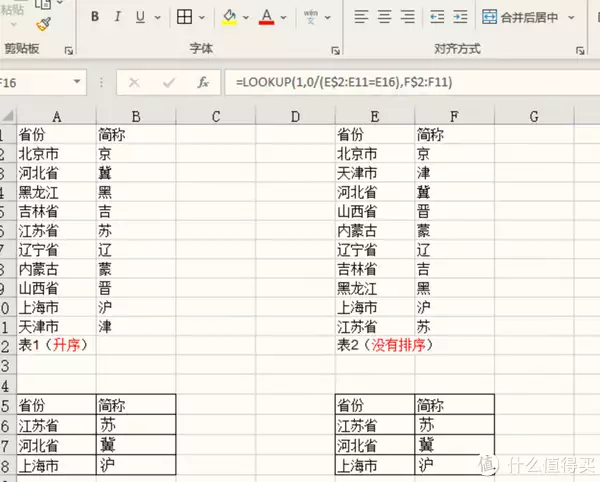Viewport: 600px width, 482px height.
Task: Cancel formula entry with X button
Action: coord(134,82)
